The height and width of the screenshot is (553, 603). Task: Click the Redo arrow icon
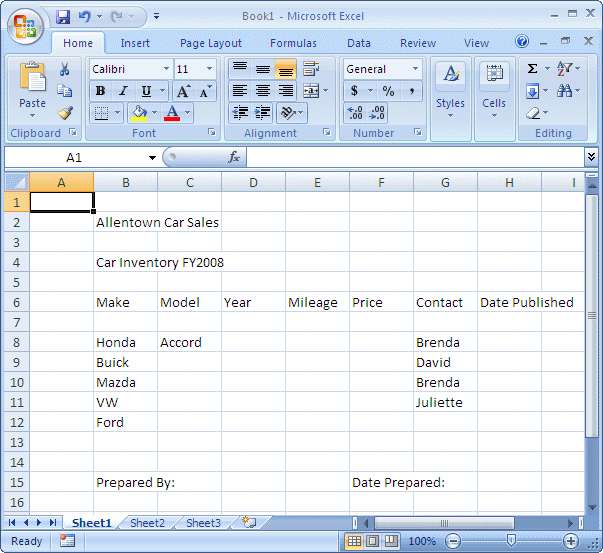coord(117,17)
